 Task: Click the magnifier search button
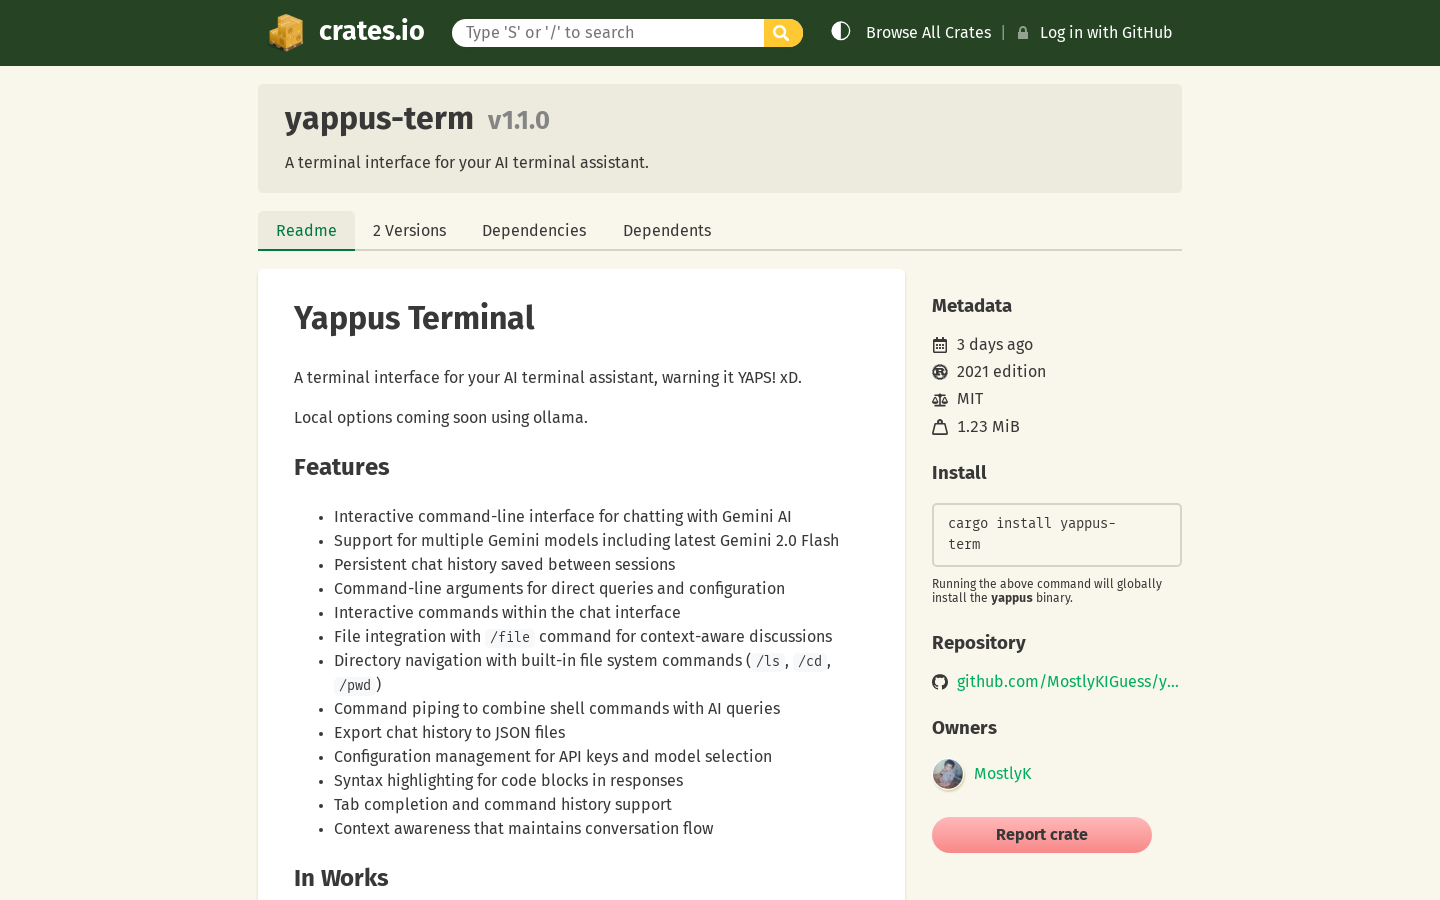(783, 33)
